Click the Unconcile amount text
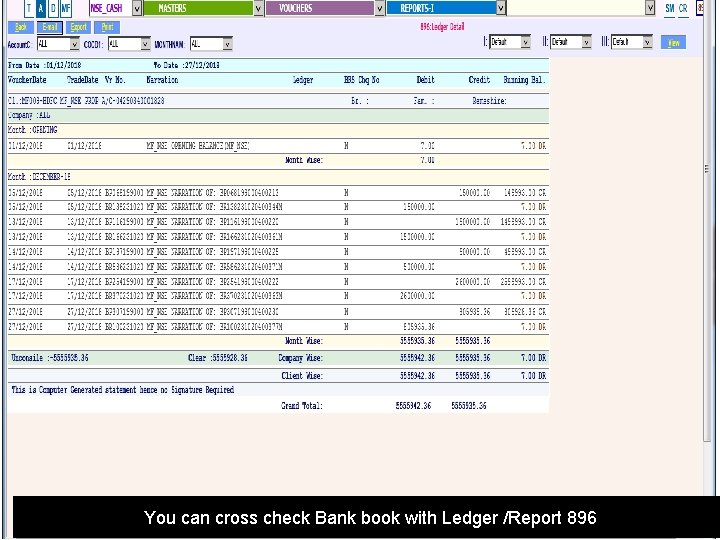This screenshot has height=540, width=720. click(50, 358)
